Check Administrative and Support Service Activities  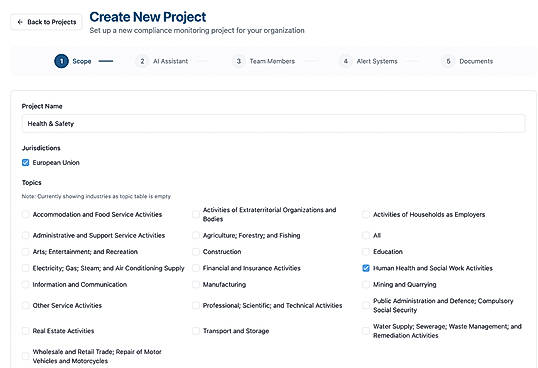(25, 235)
